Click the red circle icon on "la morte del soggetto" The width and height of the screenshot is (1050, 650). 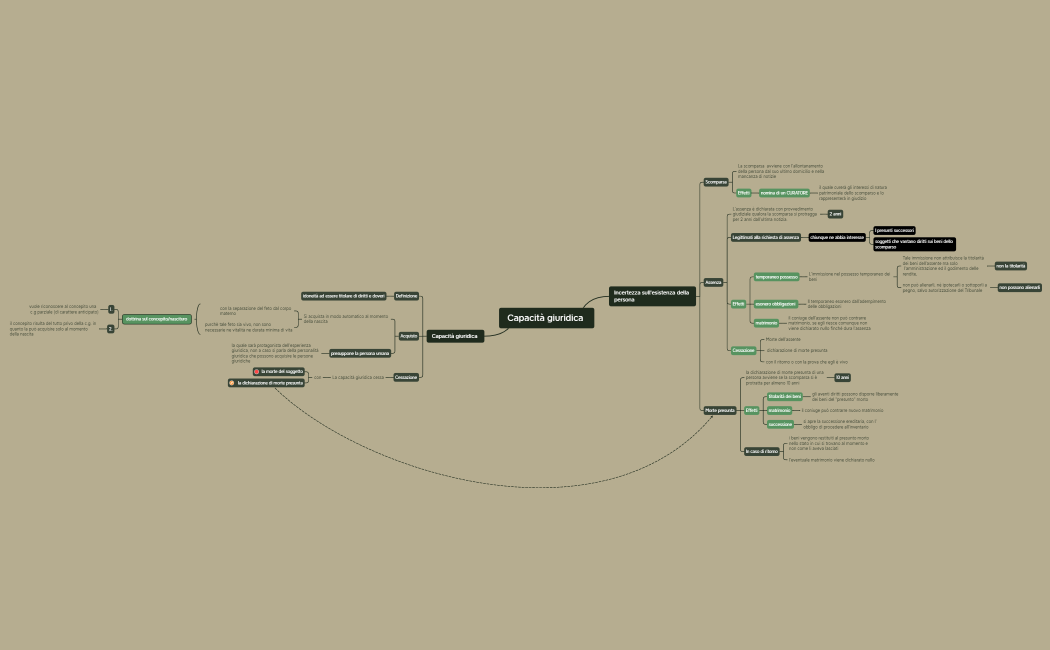pyautogui.click(x=257, y=371)
